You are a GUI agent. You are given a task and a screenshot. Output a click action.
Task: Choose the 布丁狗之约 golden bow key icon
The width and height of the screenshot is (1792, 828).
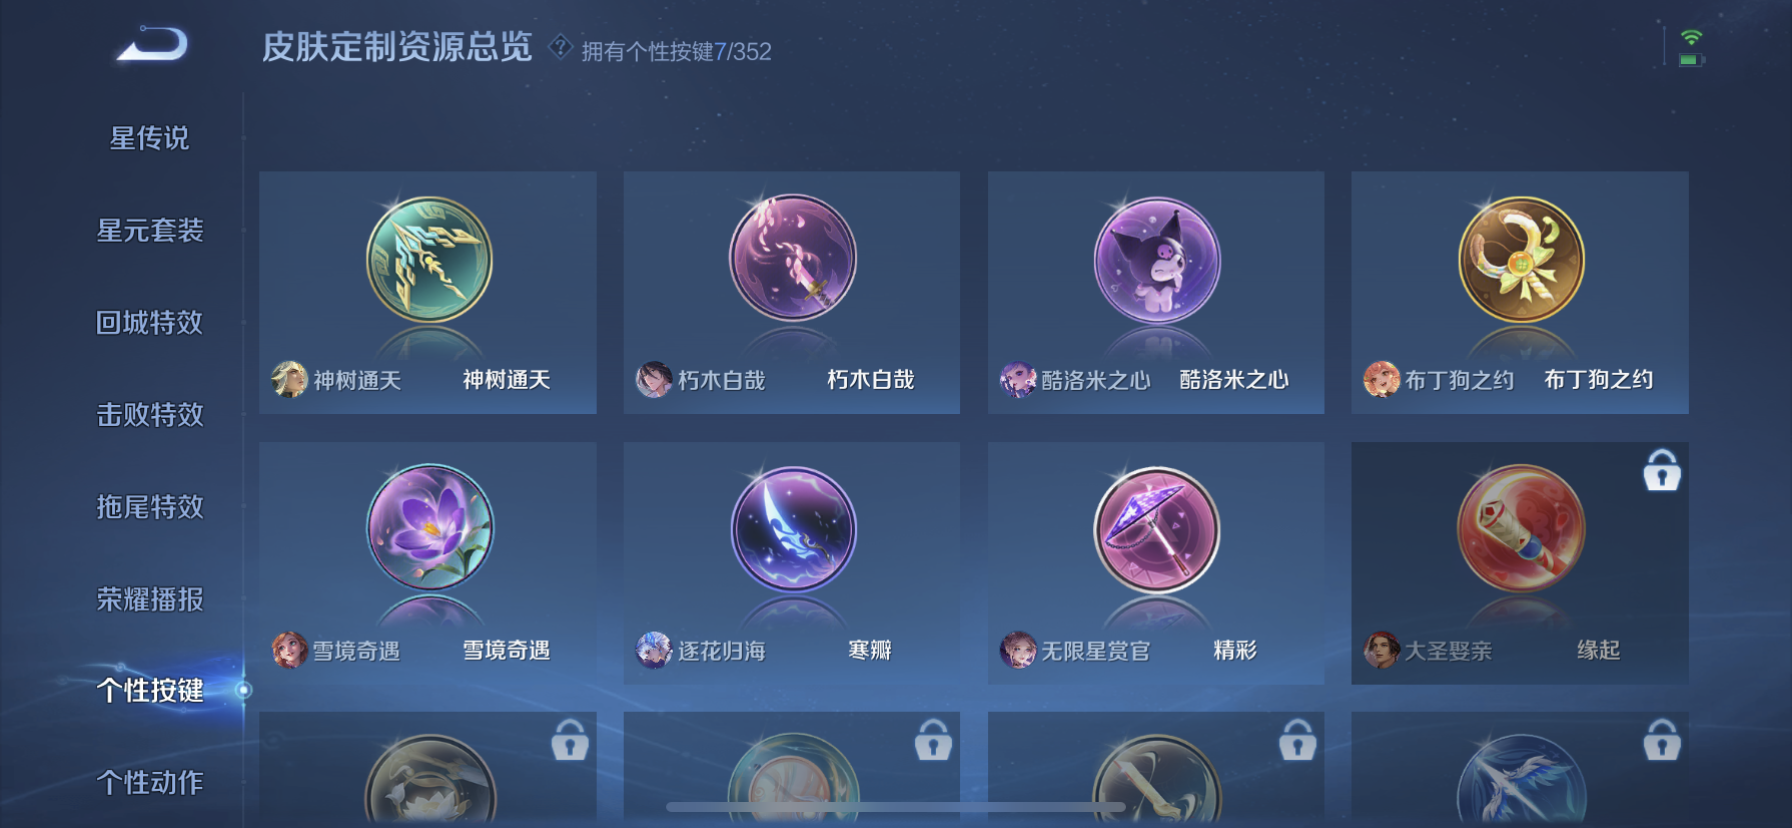[1521, 259]
